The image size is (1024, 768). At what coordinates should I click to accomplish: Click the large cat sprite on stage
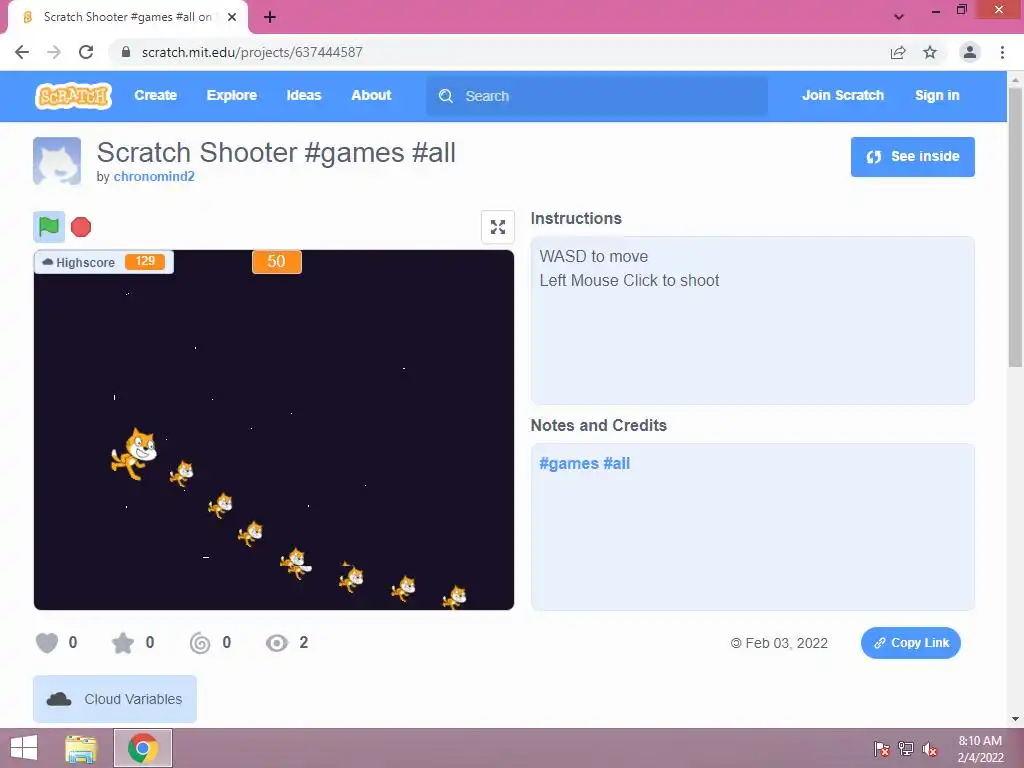(x=135, y=453)
